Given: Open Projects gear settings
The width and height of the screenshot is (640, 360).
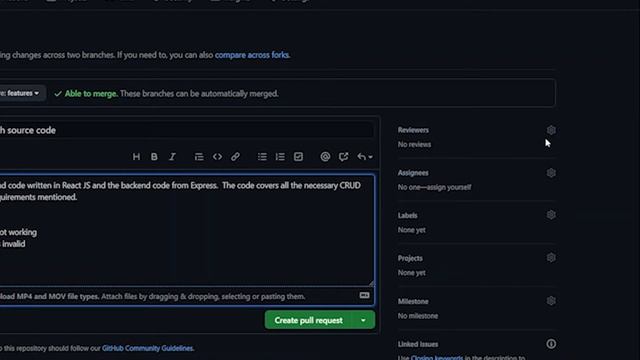Looking at the screenshot, I should 551,258.
